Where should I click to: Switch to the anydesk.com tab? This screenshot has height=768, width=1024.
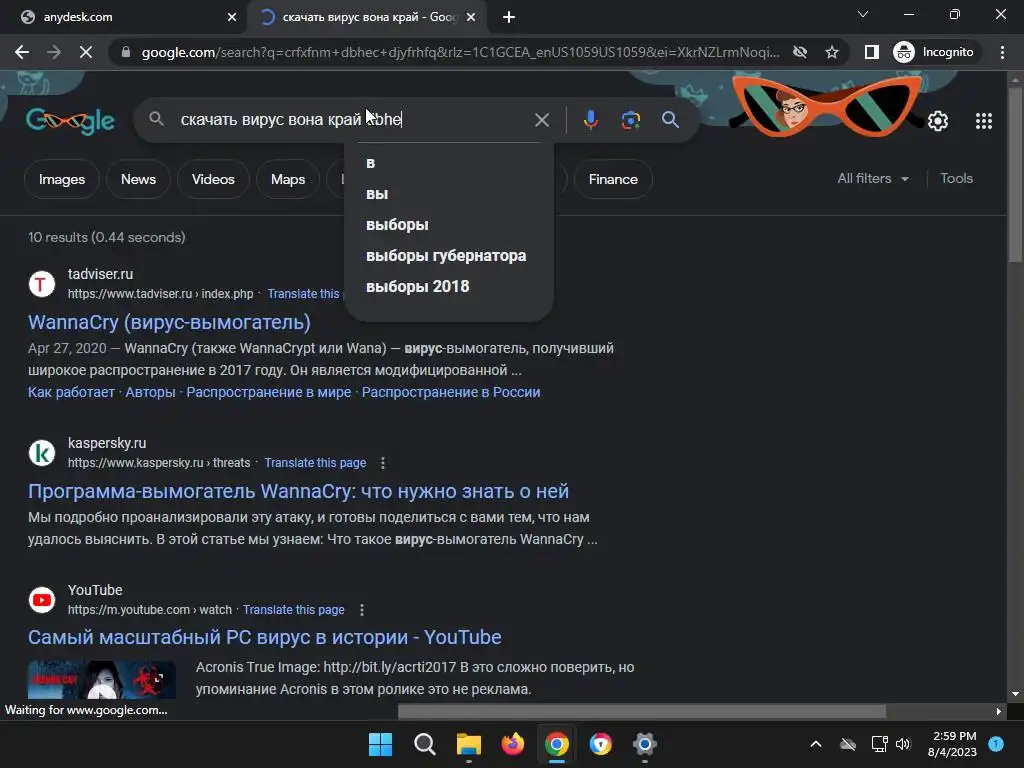click(x=124, y=17)
